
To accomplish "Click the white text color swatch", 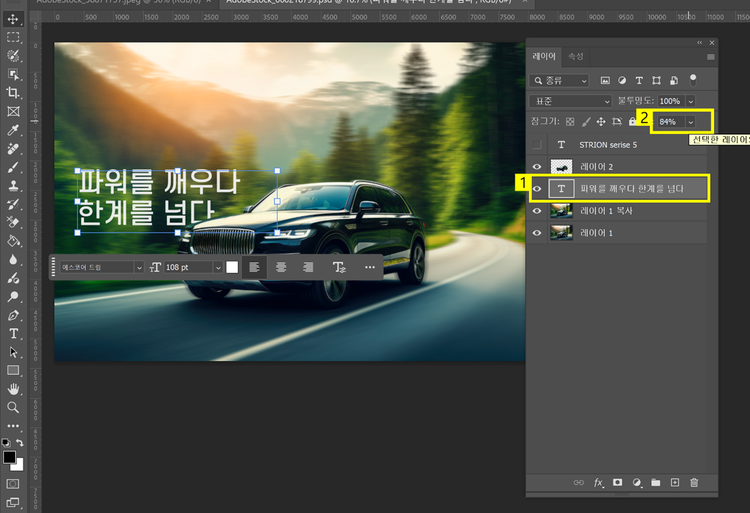I will [232, 267].
